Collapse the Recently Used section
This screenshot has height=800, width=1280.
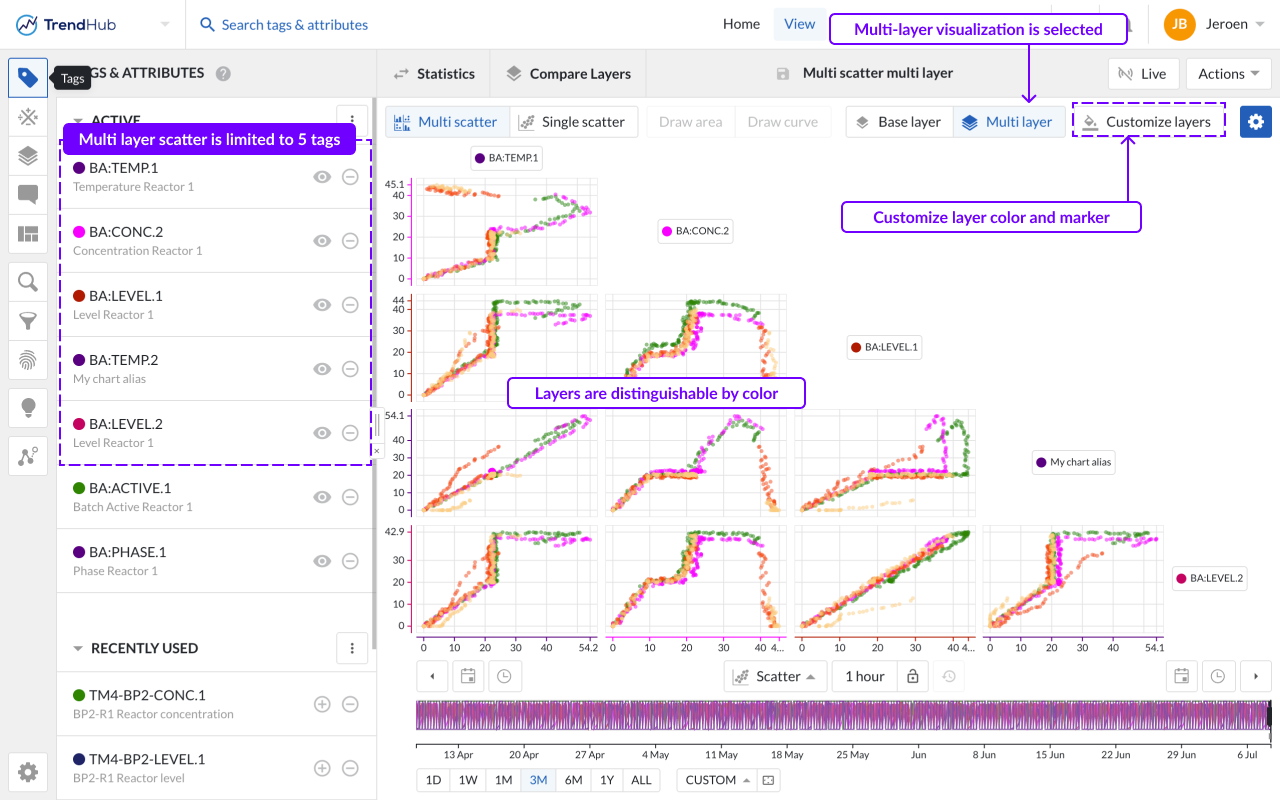pyautogui.click(x=78, y=648)
